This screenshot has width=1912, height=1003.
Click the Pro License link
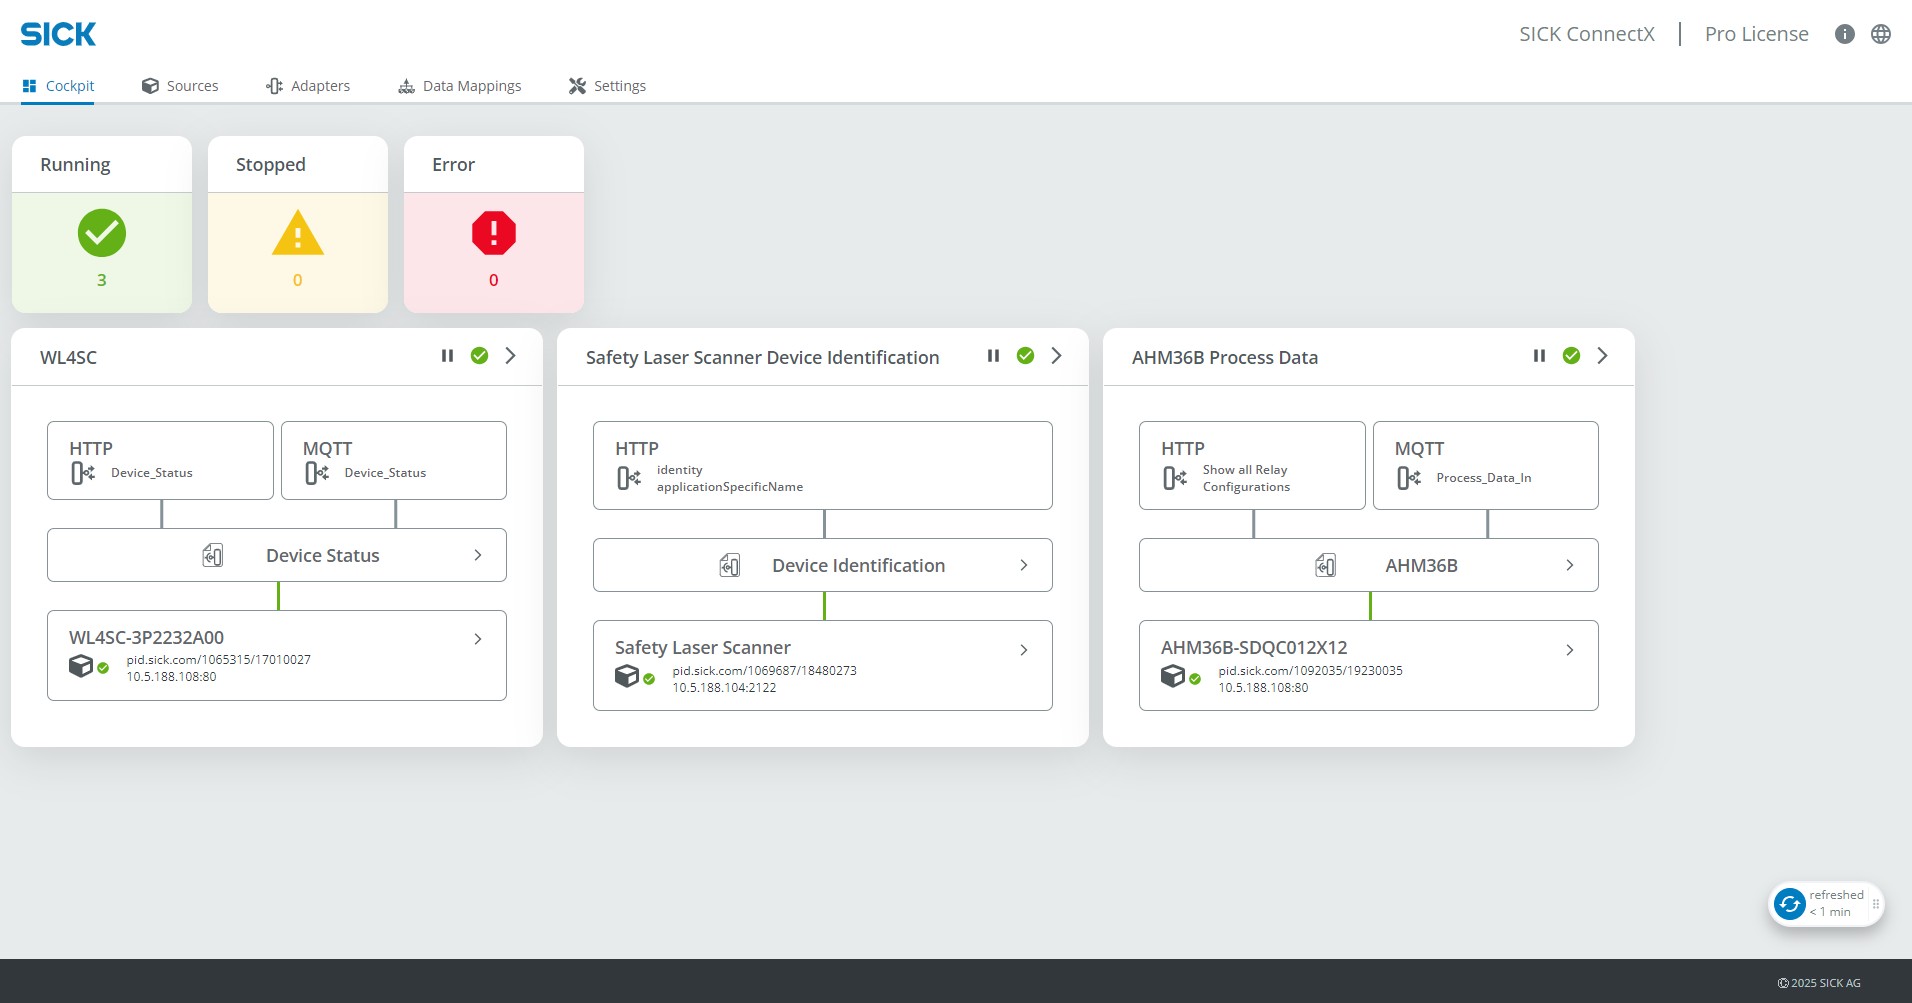(1757, 34)
